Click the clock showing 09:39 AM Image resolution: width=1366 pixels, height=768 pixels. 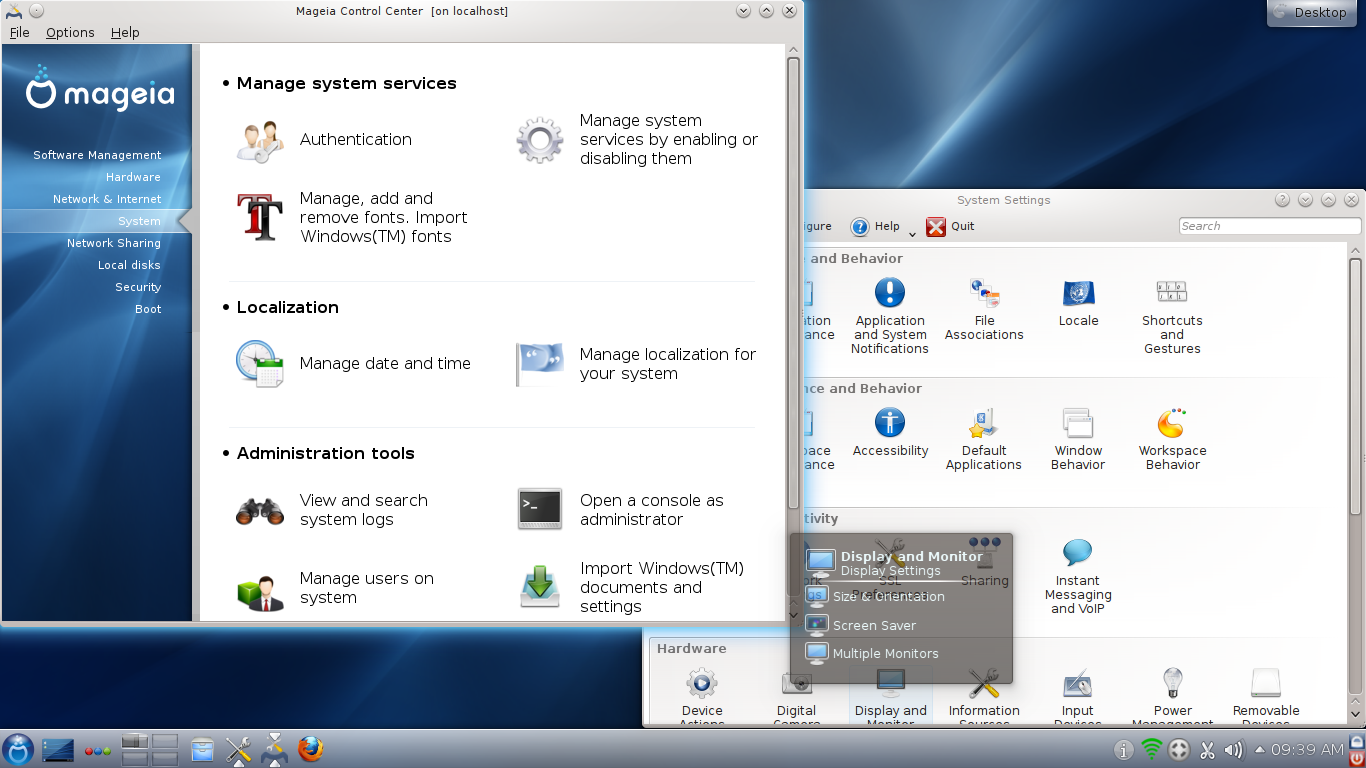tap(1307, 749)
